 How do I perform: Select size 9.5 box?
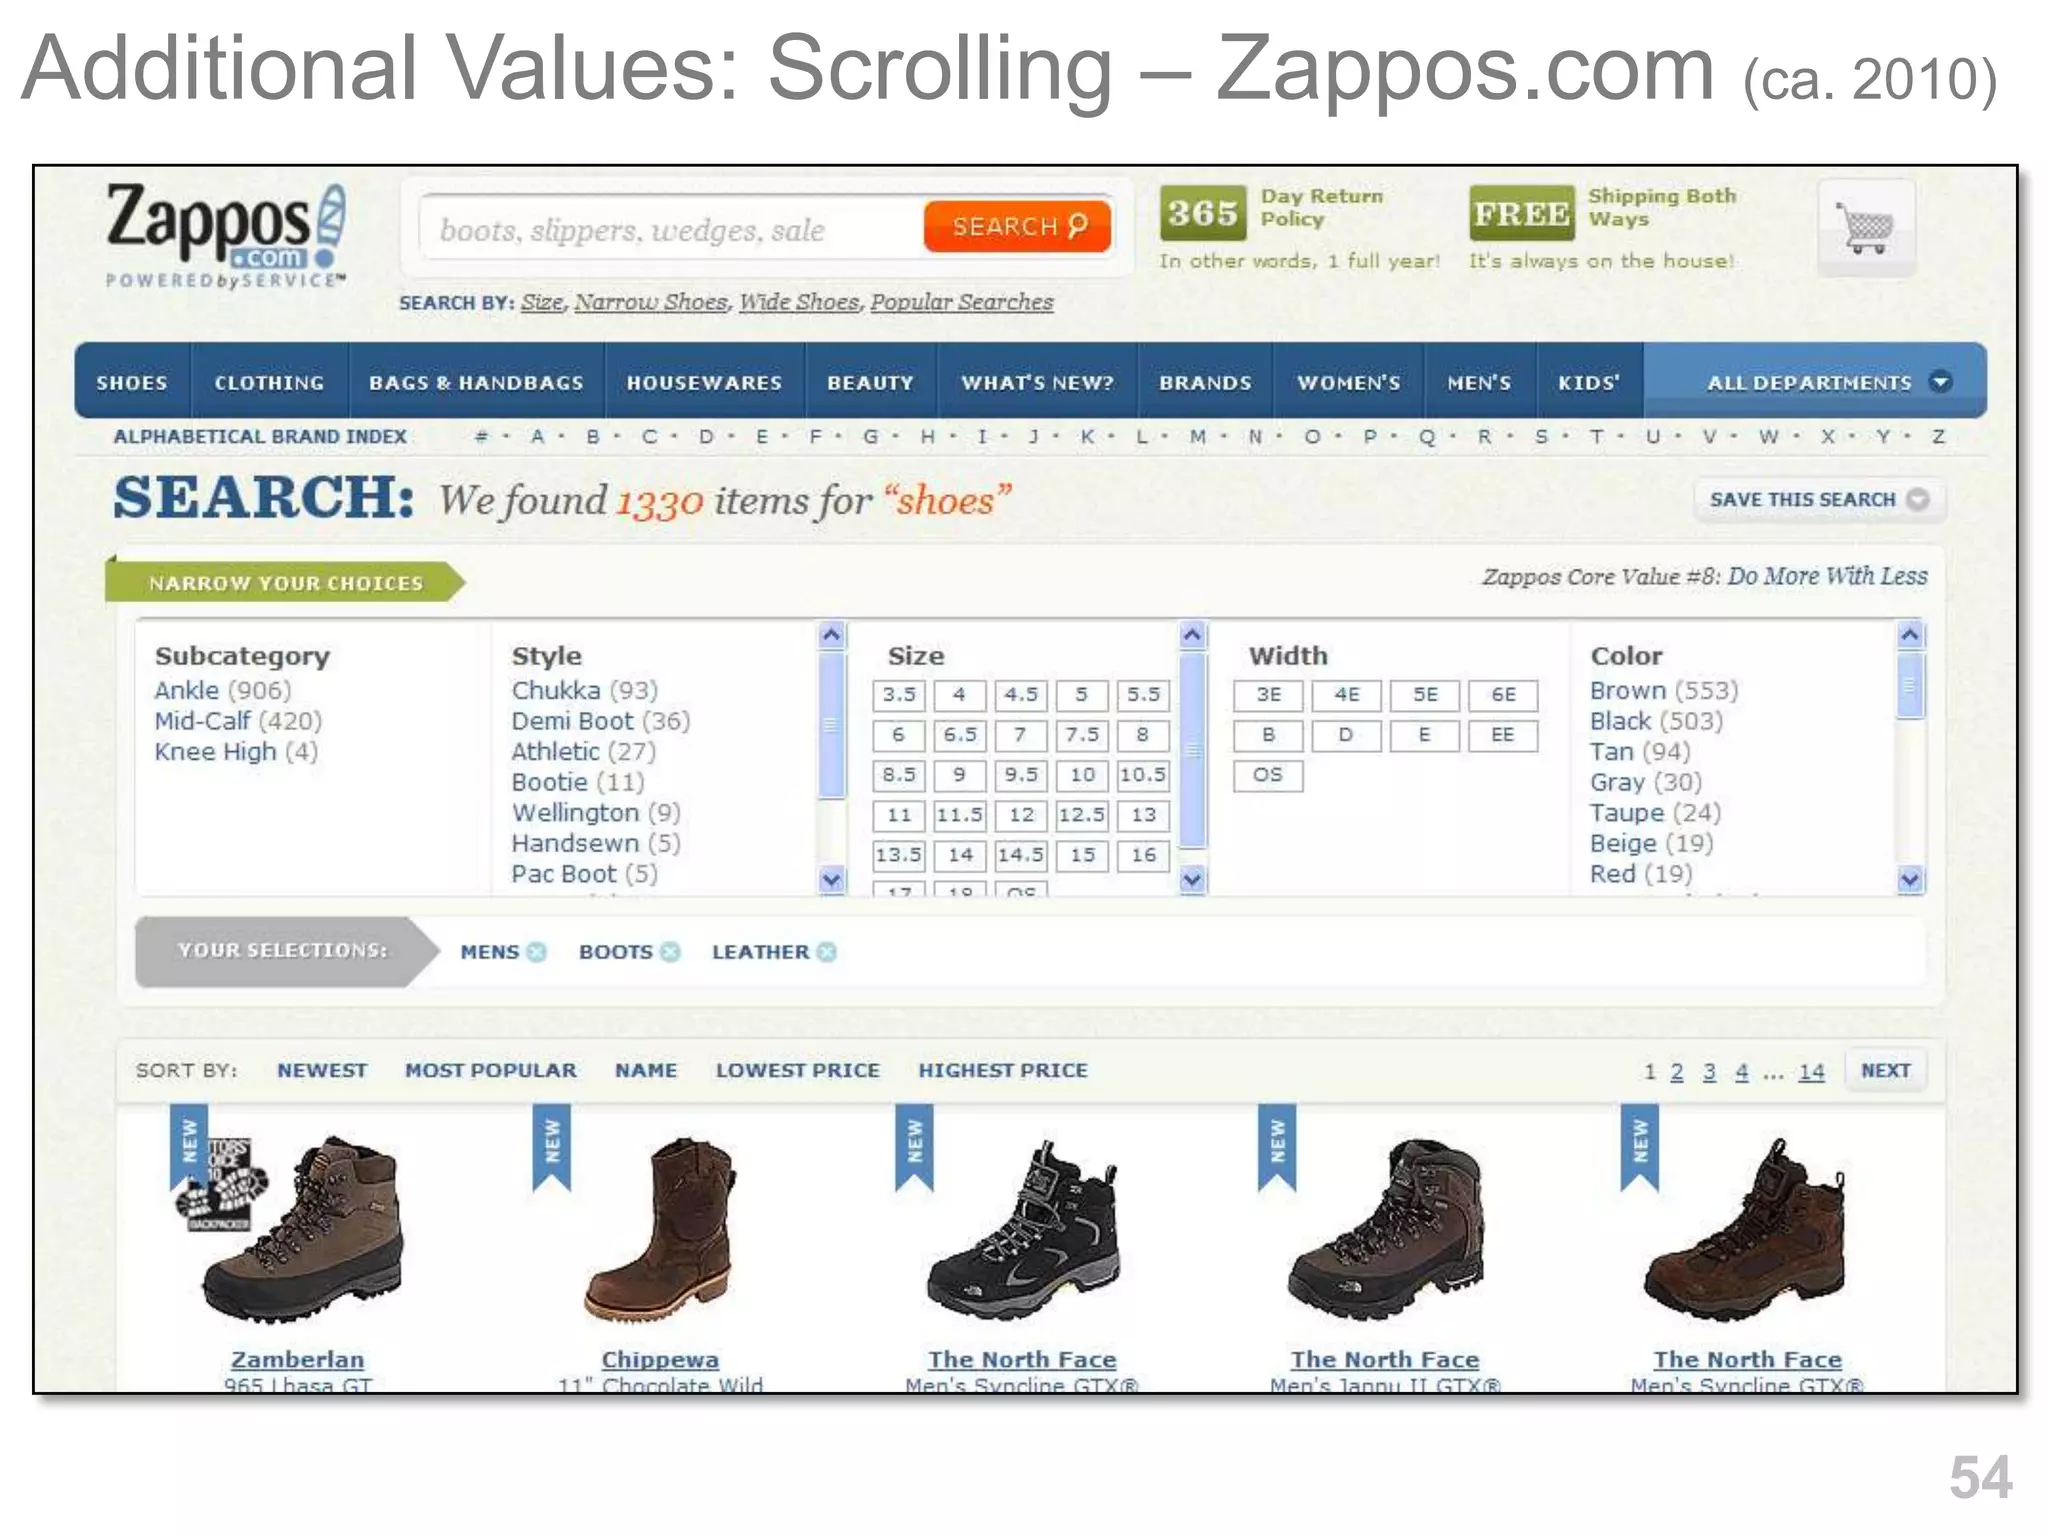(x=1021, y=775)
